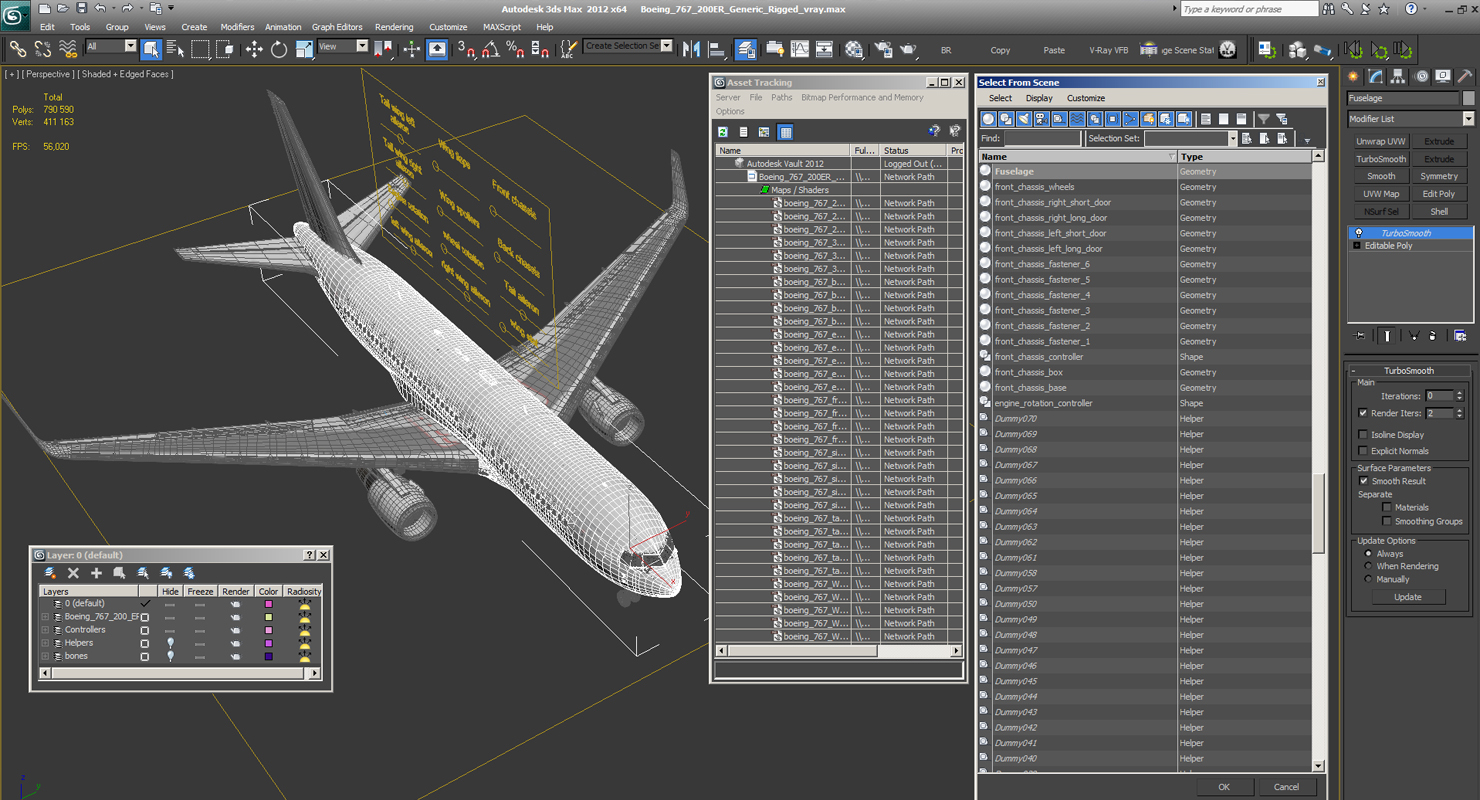Image resolution: width=1480 pixels, height=800 pixels.
Task: Open the Utilities hammer panel tab
Action: click(x=1464, y=76)
